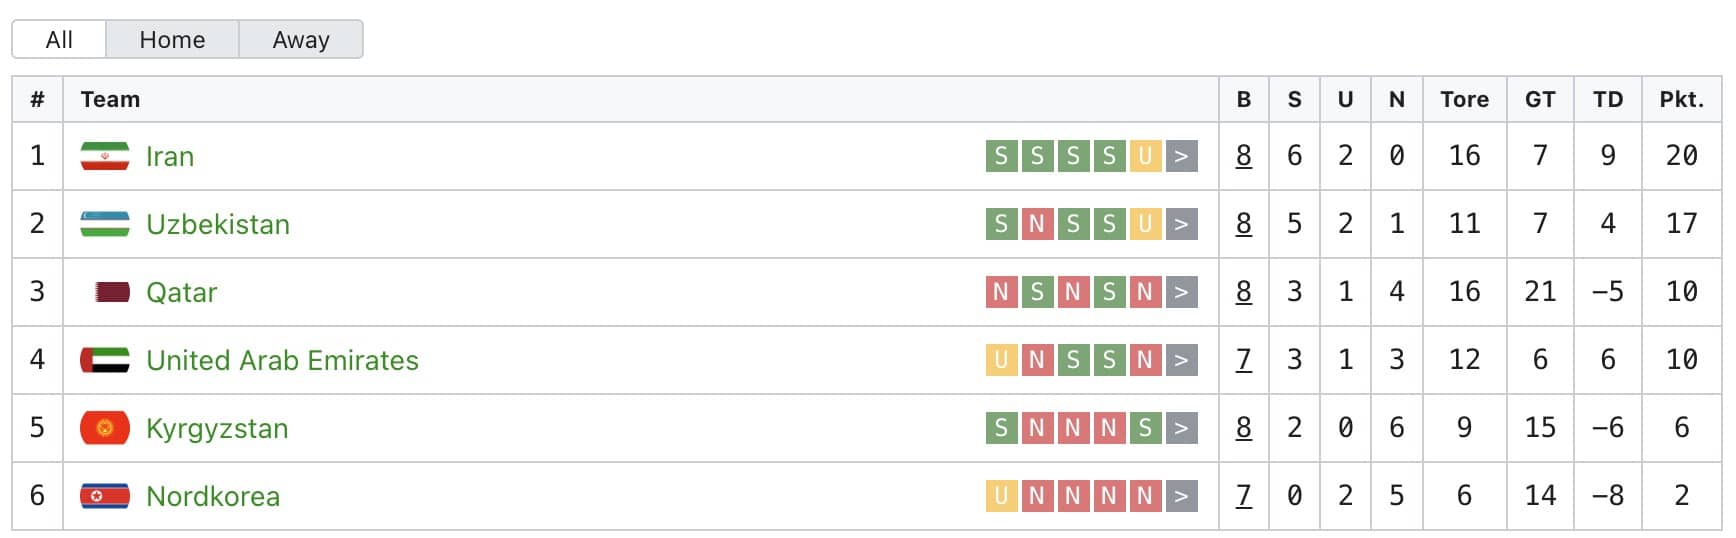Click Kyrgyzstan's first green S form badge

point(1001,428)
